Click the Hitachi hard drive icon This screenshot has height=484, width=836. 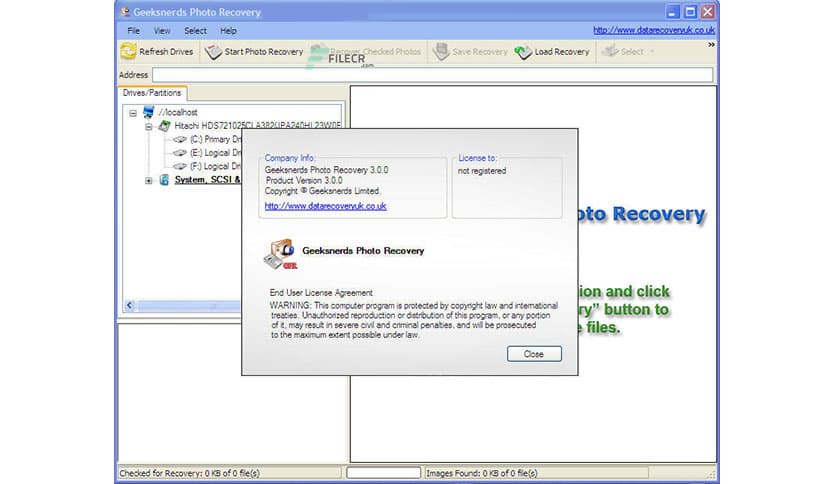point(164,126)
